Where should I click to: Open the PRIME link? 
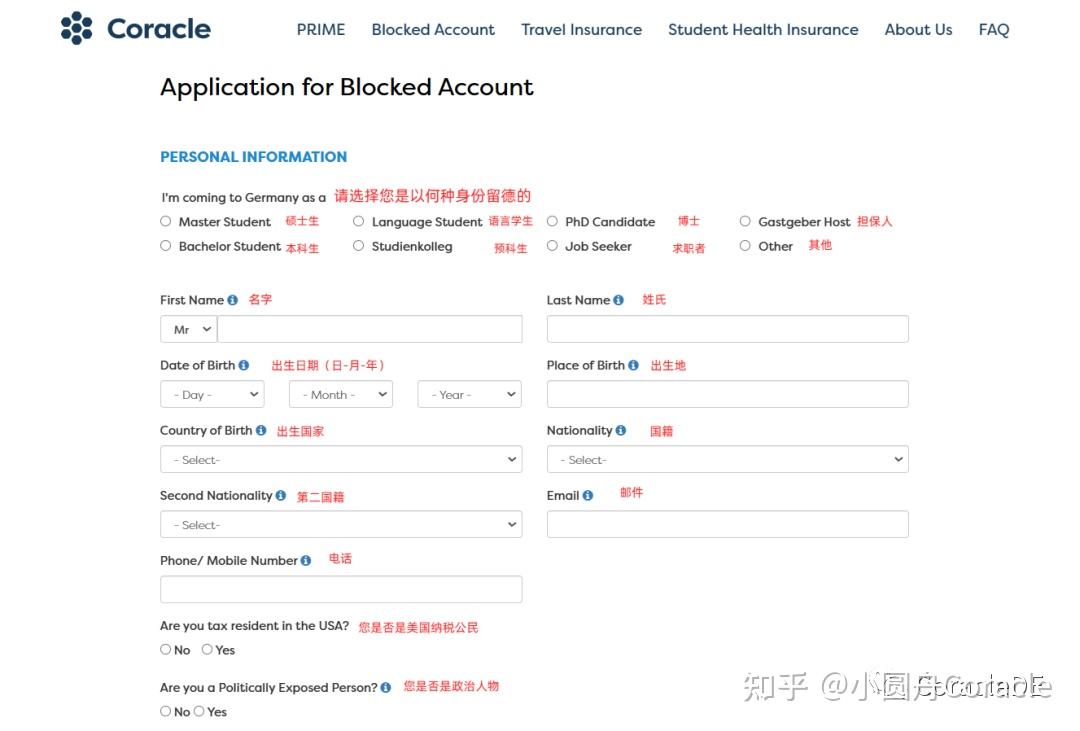click(321, 29)
